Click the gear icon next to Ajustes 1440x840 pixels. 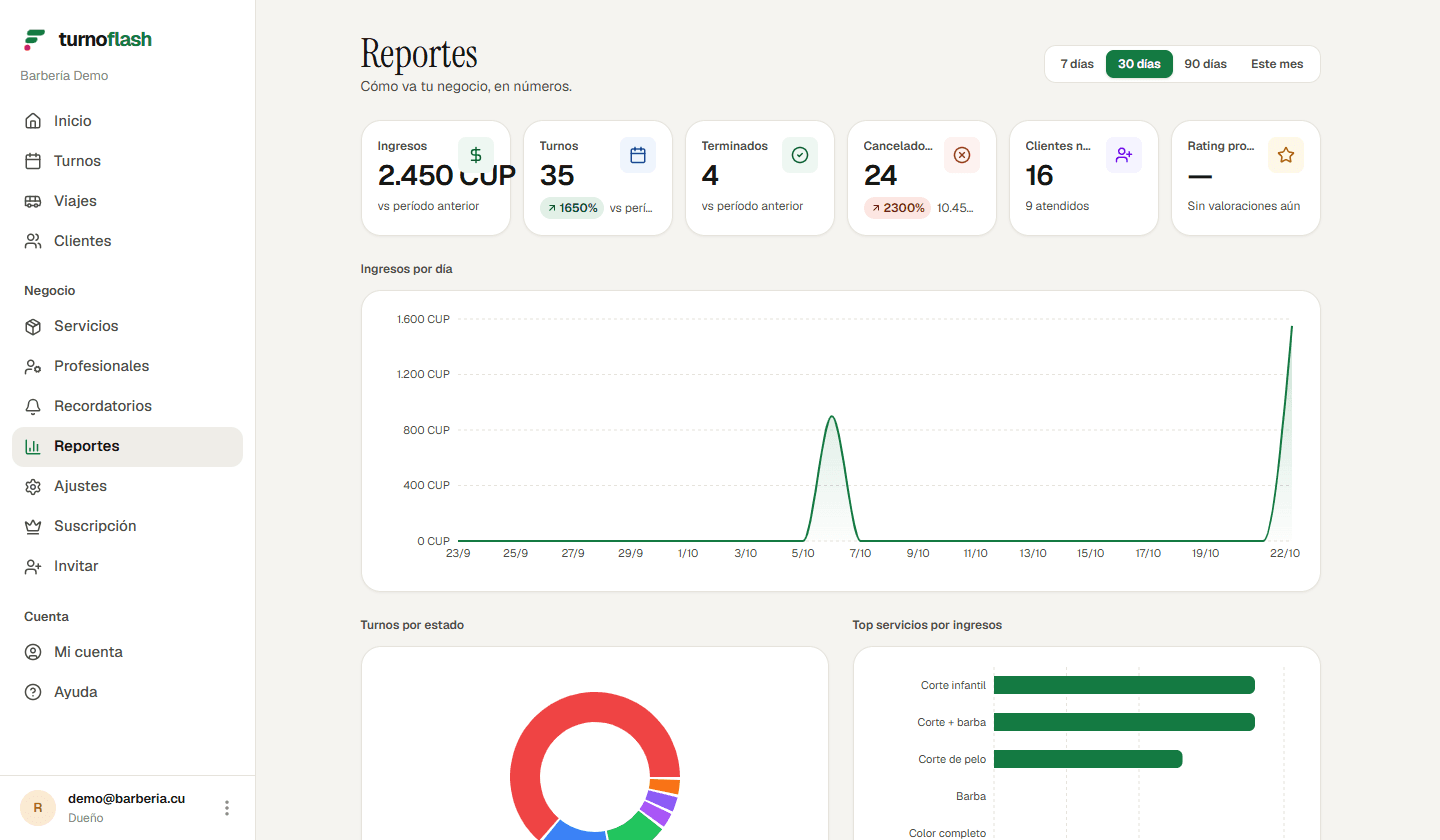pyautogui.click(x=33, y=486)
